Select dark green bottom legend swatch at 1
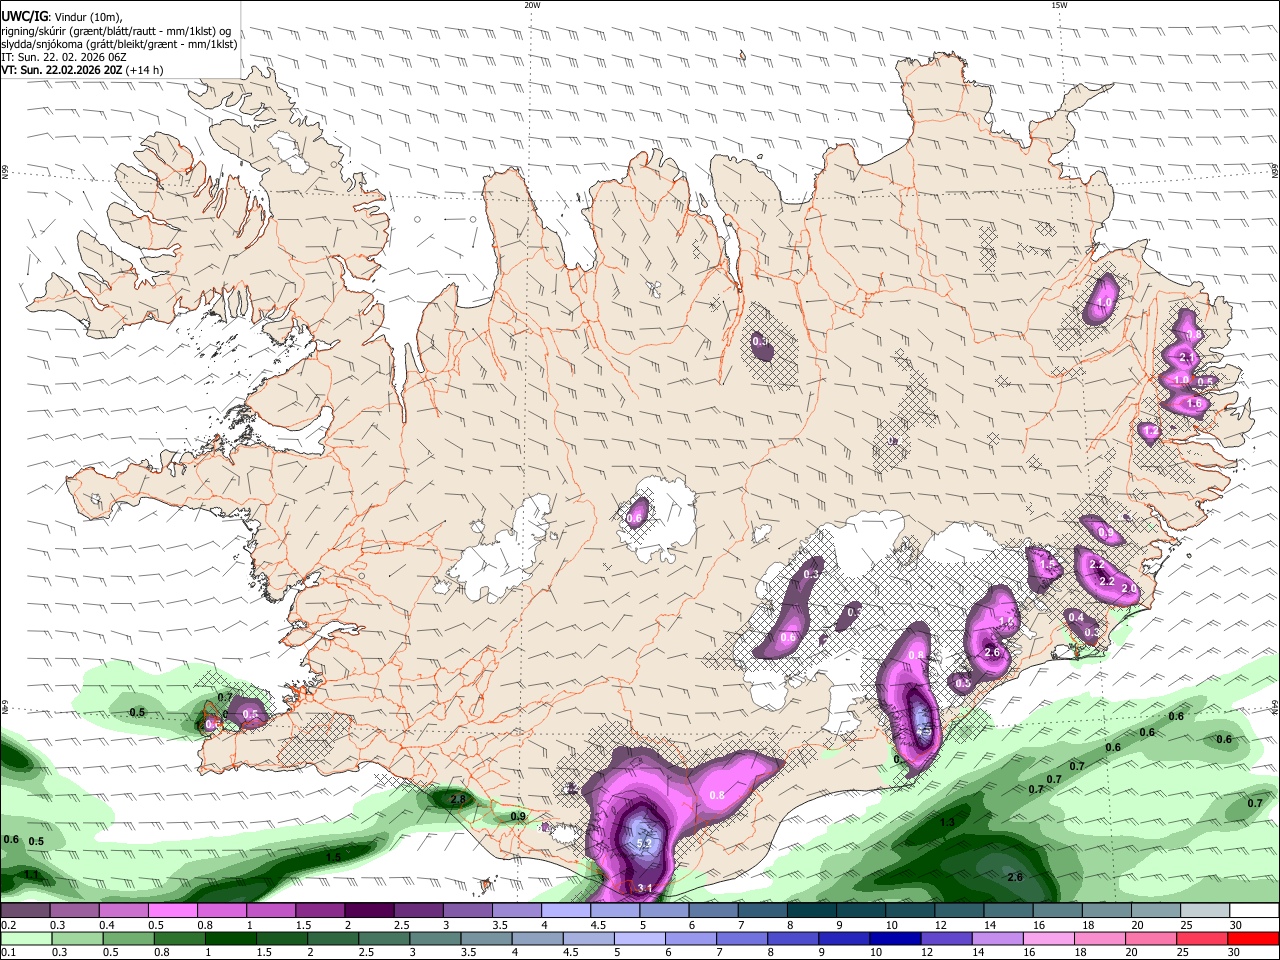Image resolution: width=1280 pixels, height=960 pixels. 231,938
